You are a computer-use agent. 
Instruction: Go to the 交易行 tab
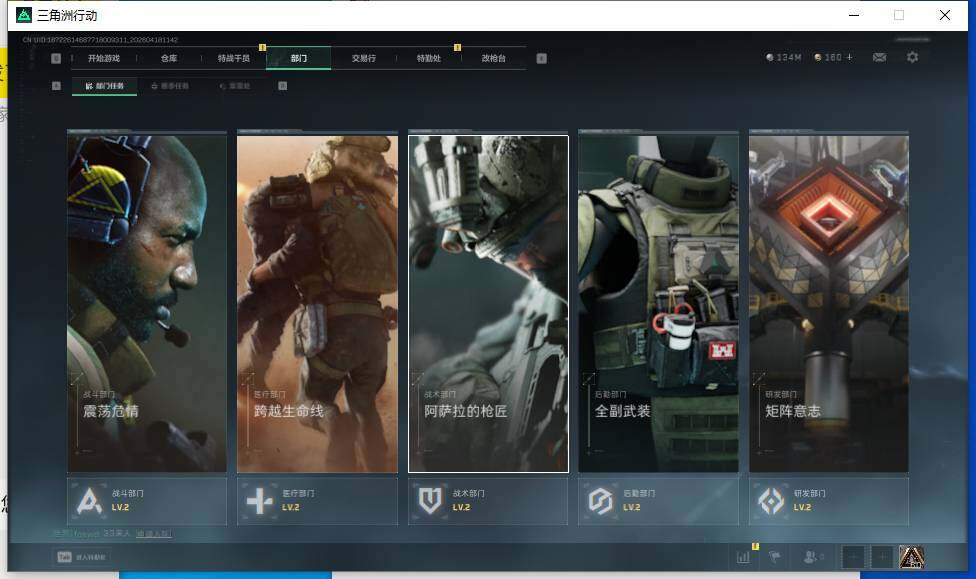point(364,58)
